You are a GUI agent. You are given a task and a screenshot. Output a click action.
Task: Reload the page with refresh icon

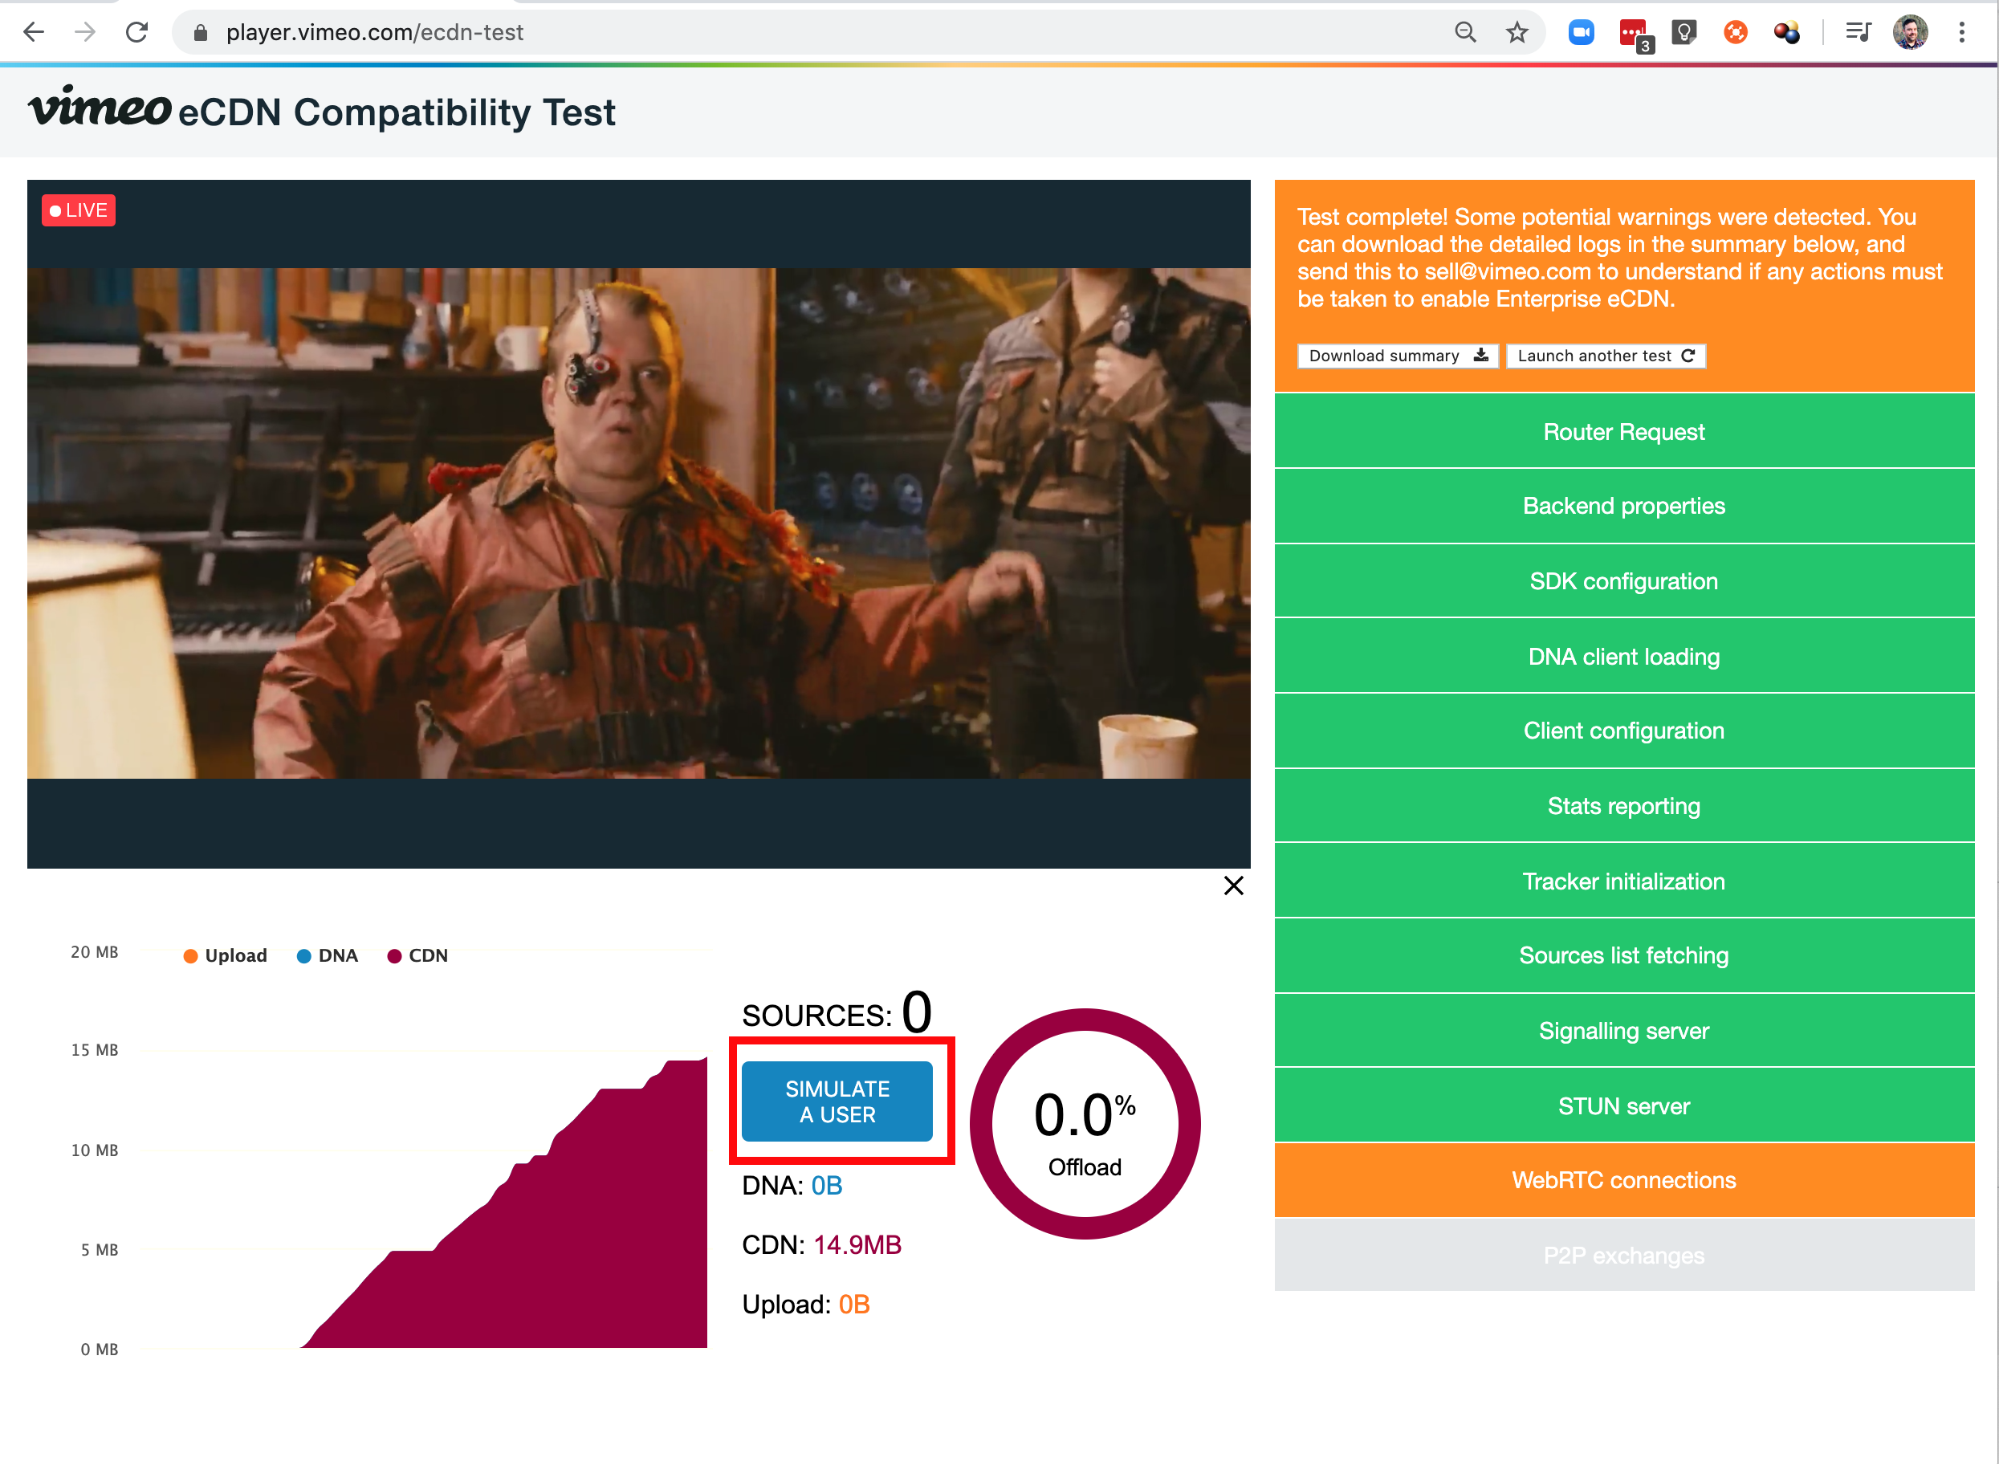pos(137,32)
